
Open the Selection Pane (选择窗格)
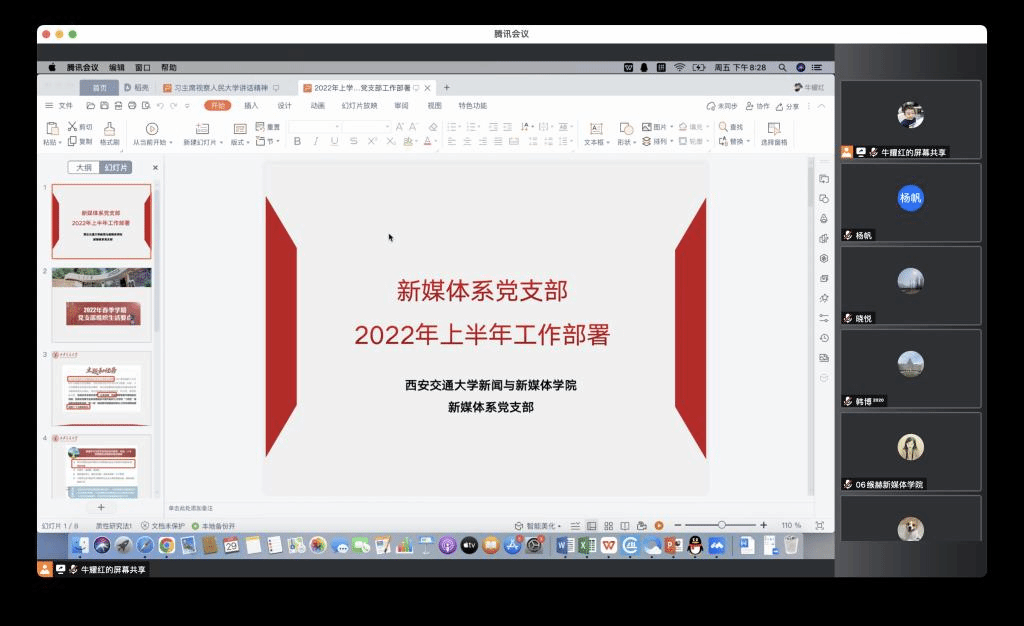pos(773,129)
